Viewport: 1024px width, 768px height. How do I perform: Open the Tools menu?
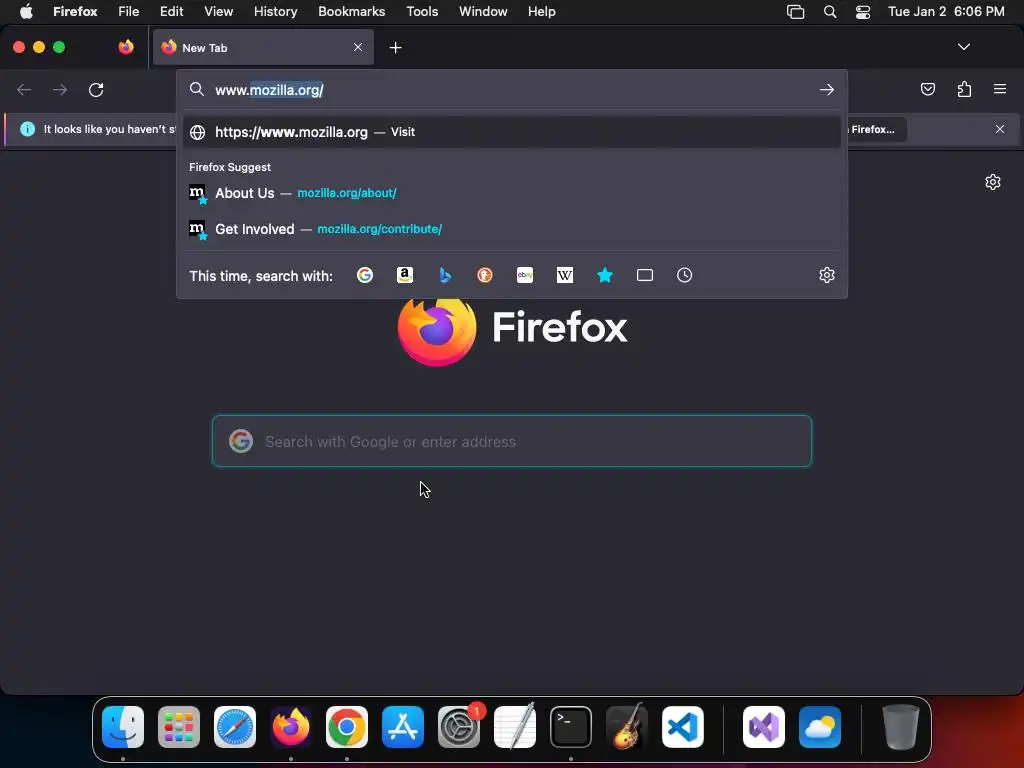423,12
